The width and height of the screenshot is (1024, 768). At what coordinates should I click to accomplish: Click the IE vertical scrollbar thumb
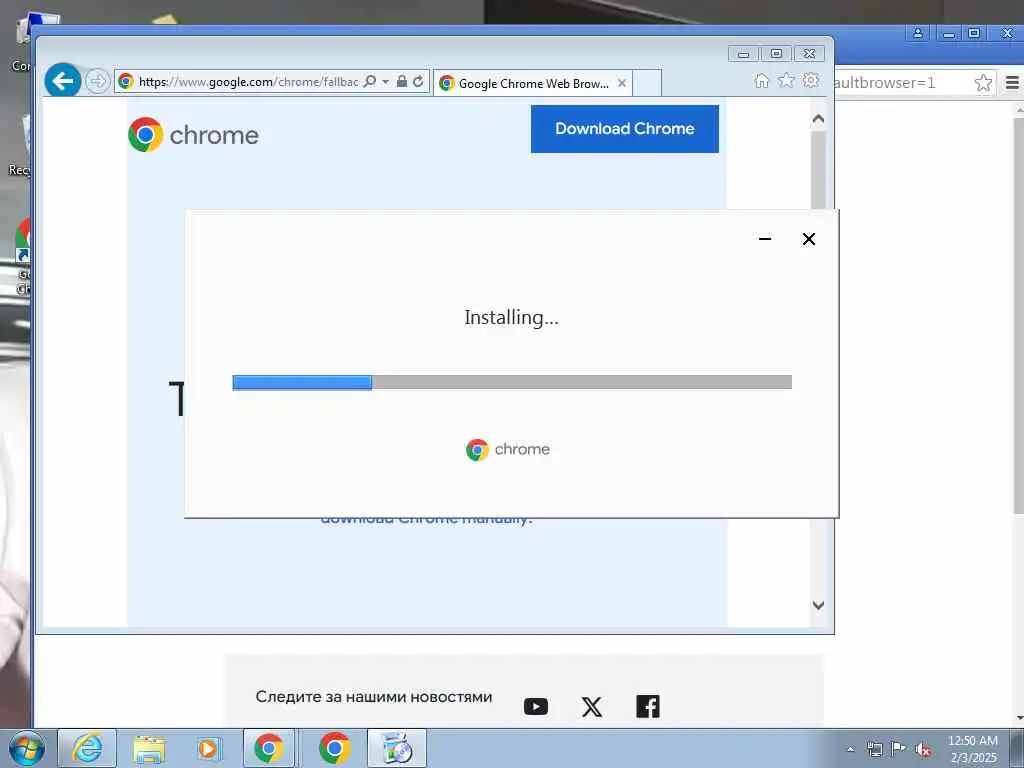click(818, 171)
